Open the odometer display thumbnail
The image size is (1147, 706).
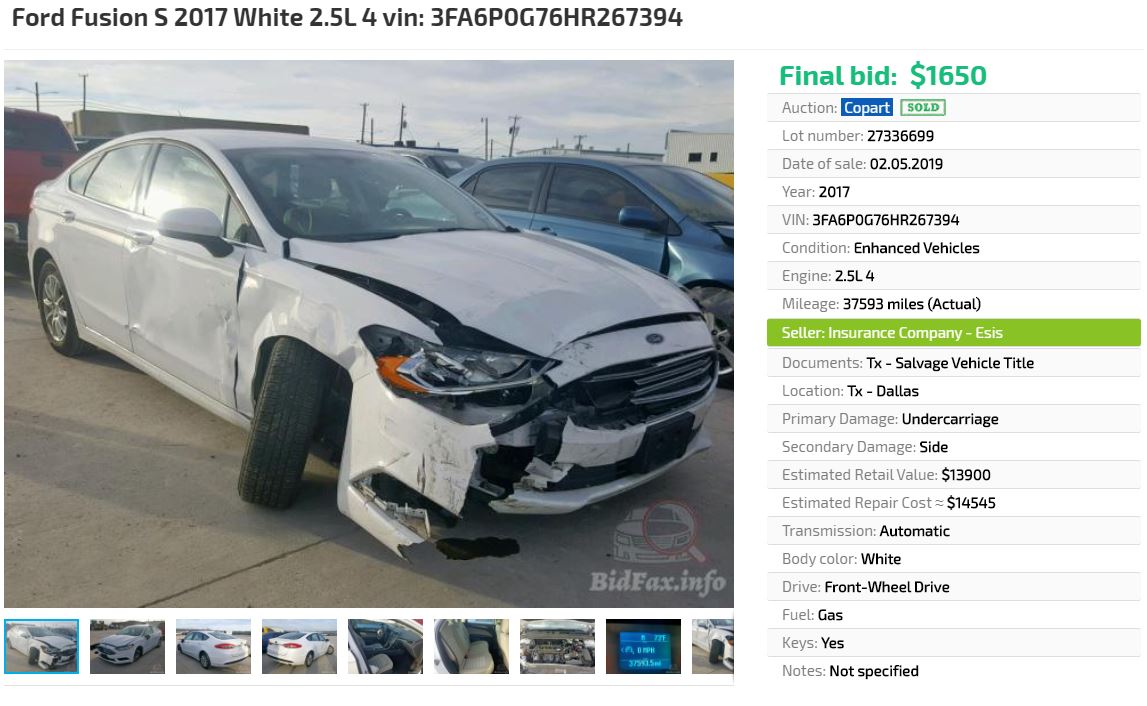(x=643, y=646)
